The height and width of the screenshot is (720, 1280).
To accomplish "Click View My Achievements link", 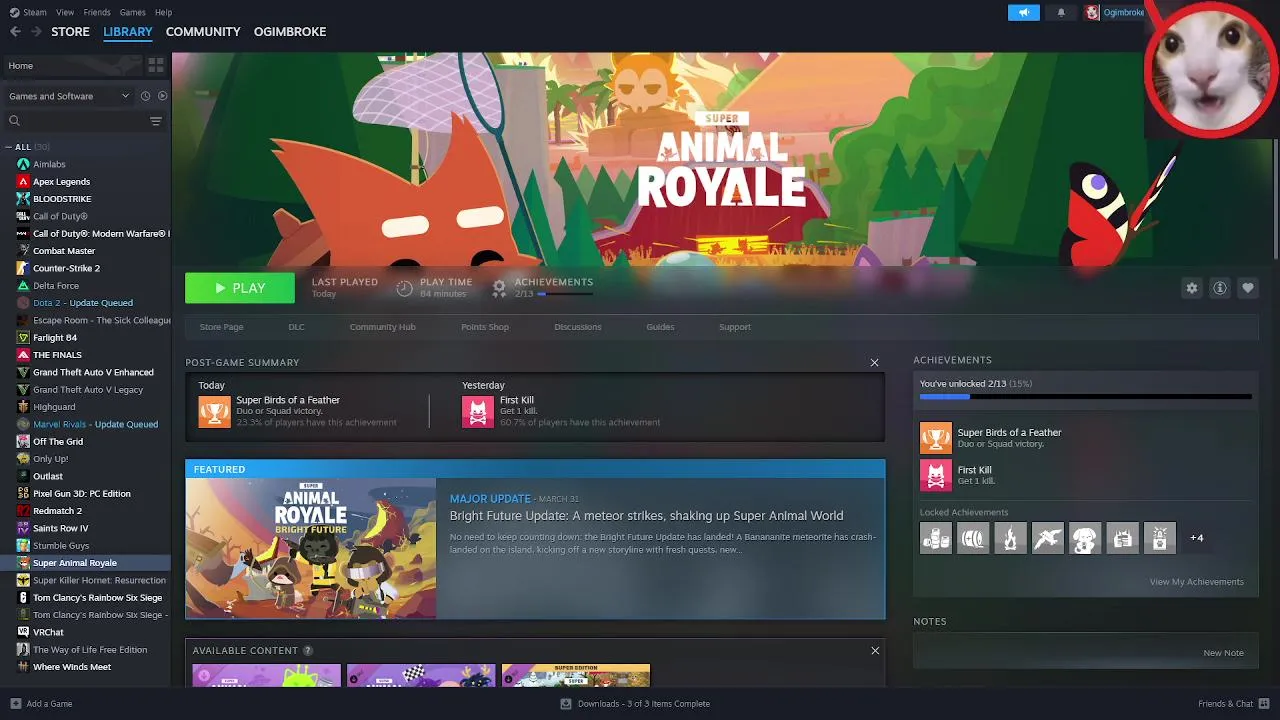I will 1197,582.
